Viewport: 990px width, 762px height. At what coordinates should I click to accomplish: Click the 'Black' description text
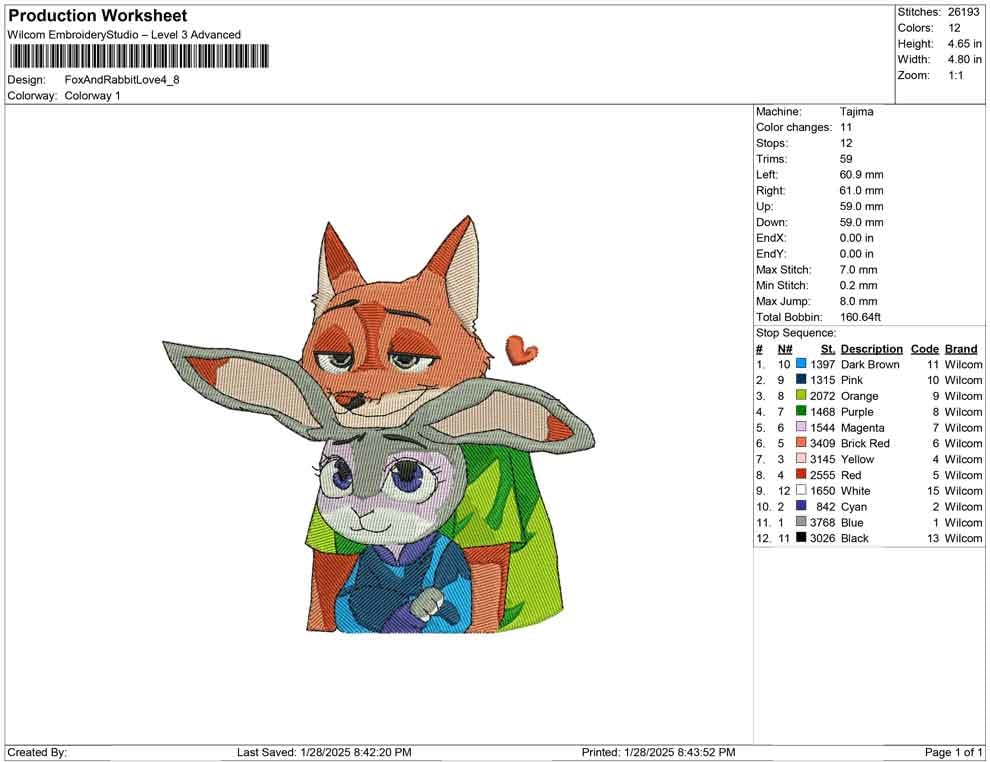854,538
